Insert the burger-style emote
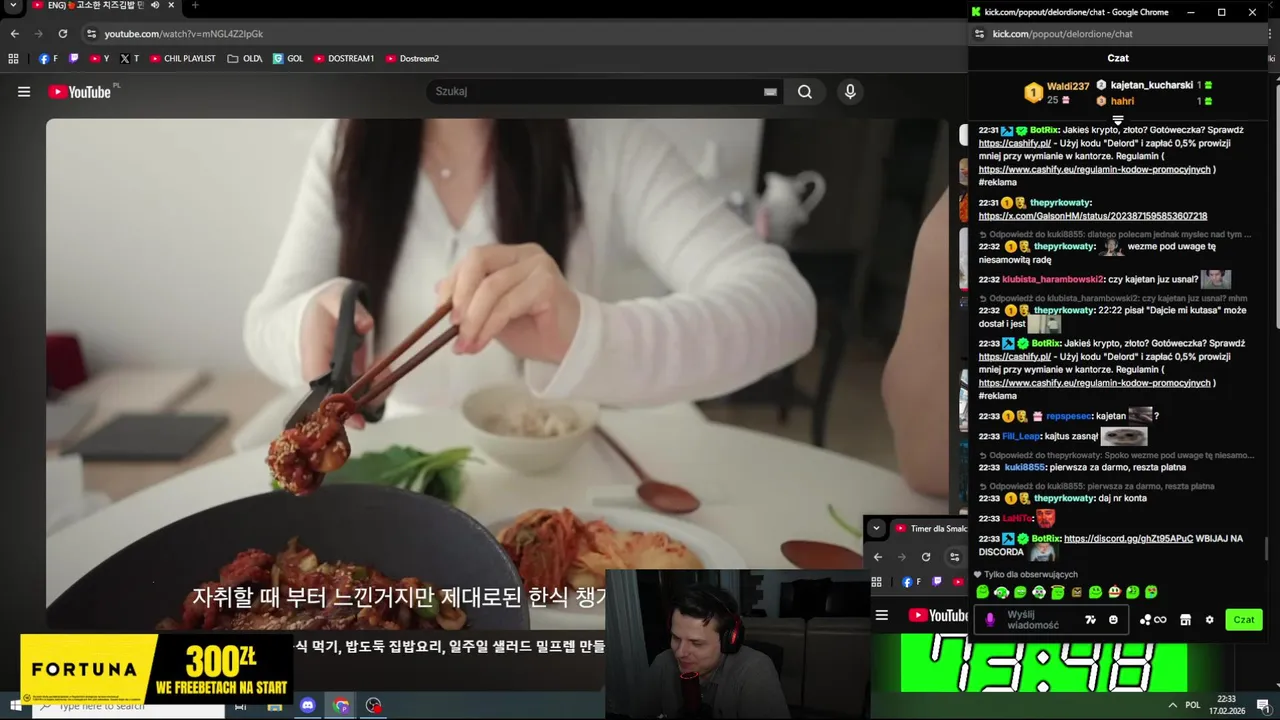This screenshot has height=720, width=1280. click(x=1114, y=593)
